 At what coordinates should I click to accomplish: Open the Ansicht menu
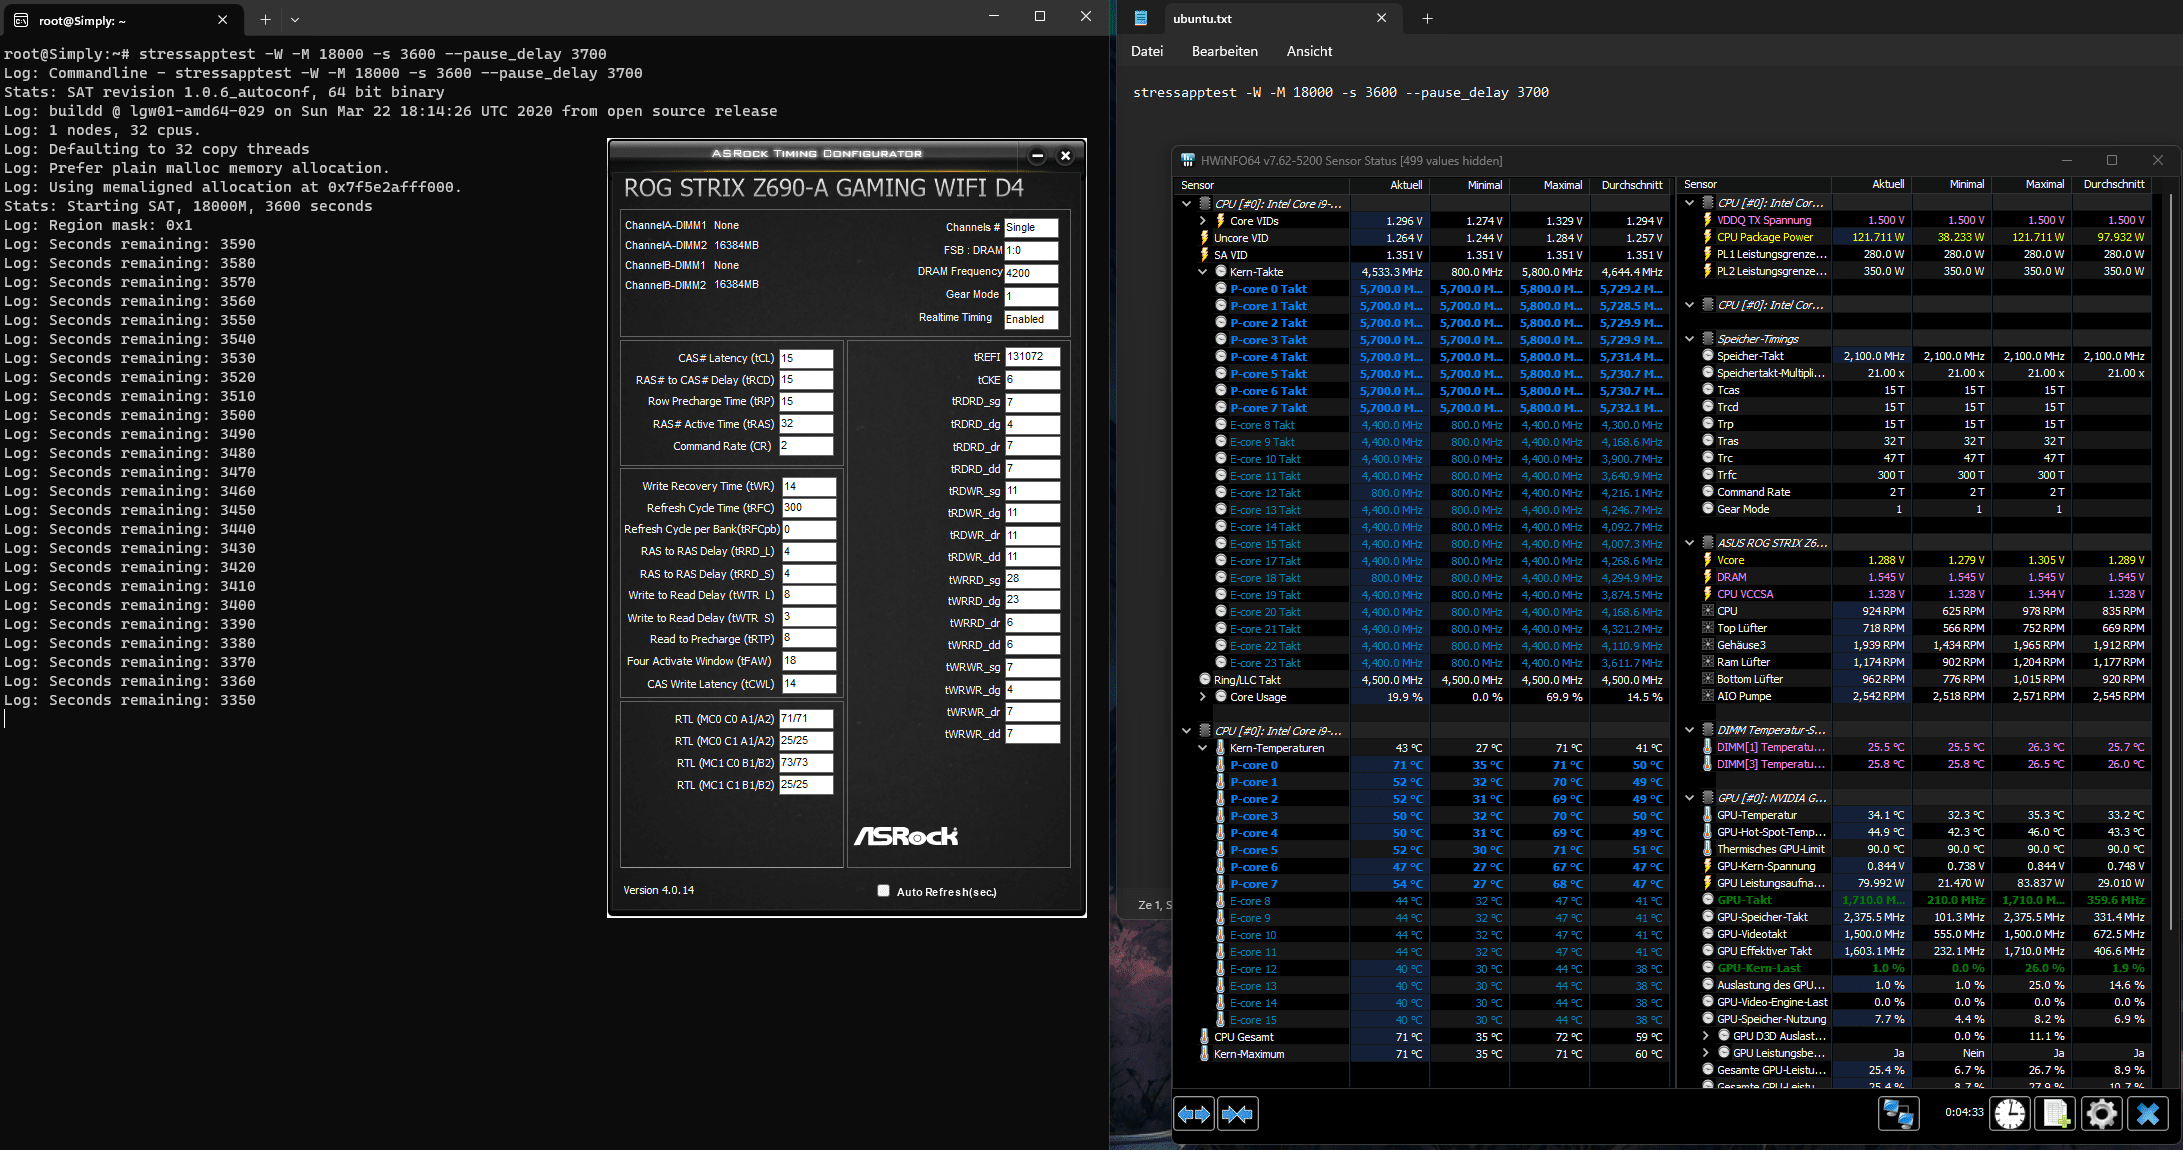(x=1309, y=51)
